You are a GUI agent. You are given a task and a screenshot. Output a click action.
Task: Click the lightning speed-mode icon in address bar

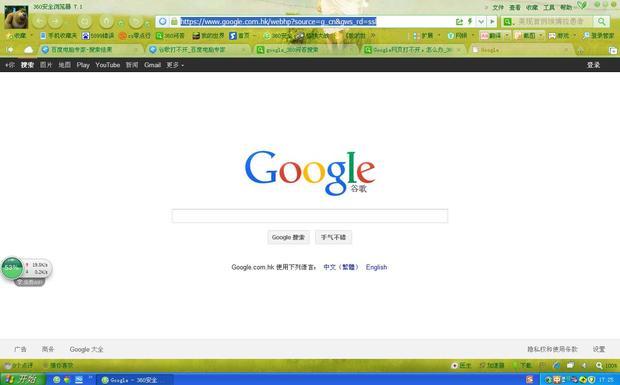coord(470,22)
